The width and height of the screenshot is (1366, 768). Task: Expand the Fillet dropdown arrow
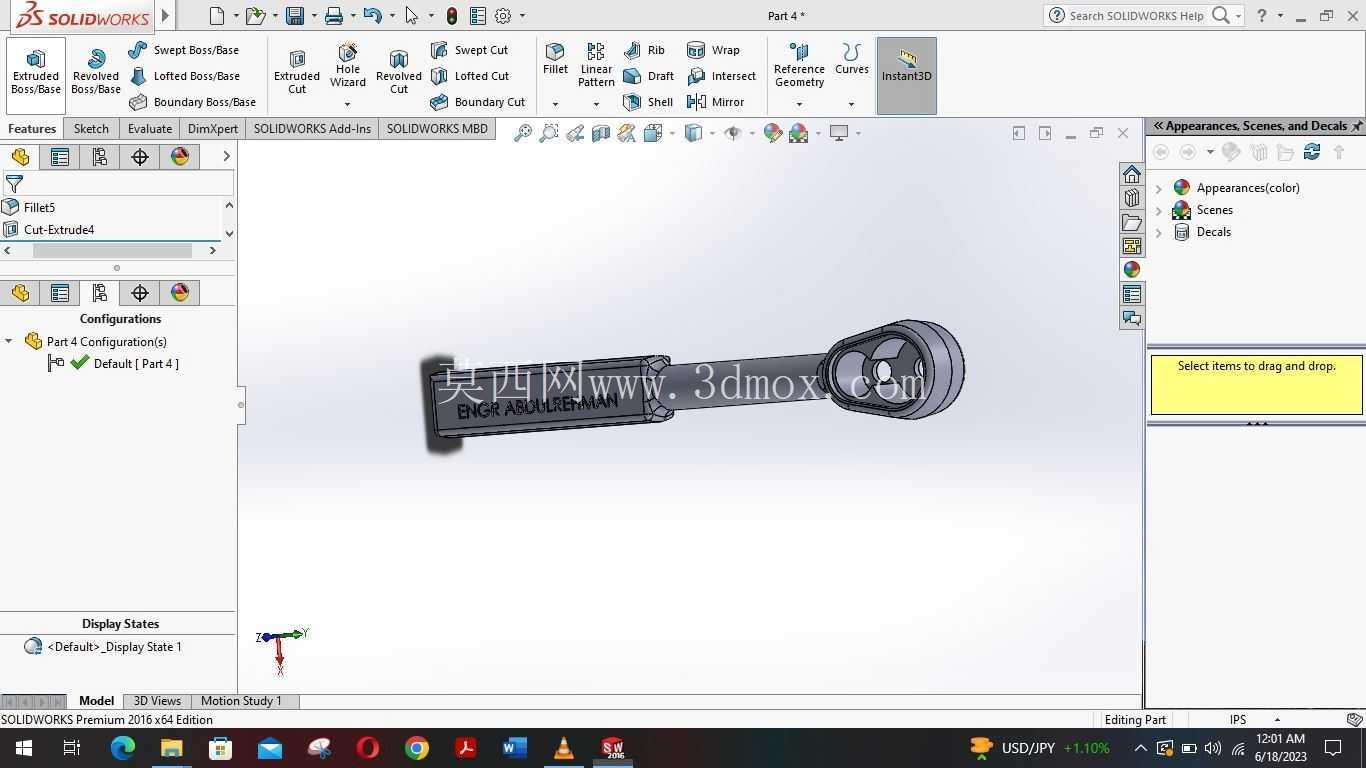(555, 104)
